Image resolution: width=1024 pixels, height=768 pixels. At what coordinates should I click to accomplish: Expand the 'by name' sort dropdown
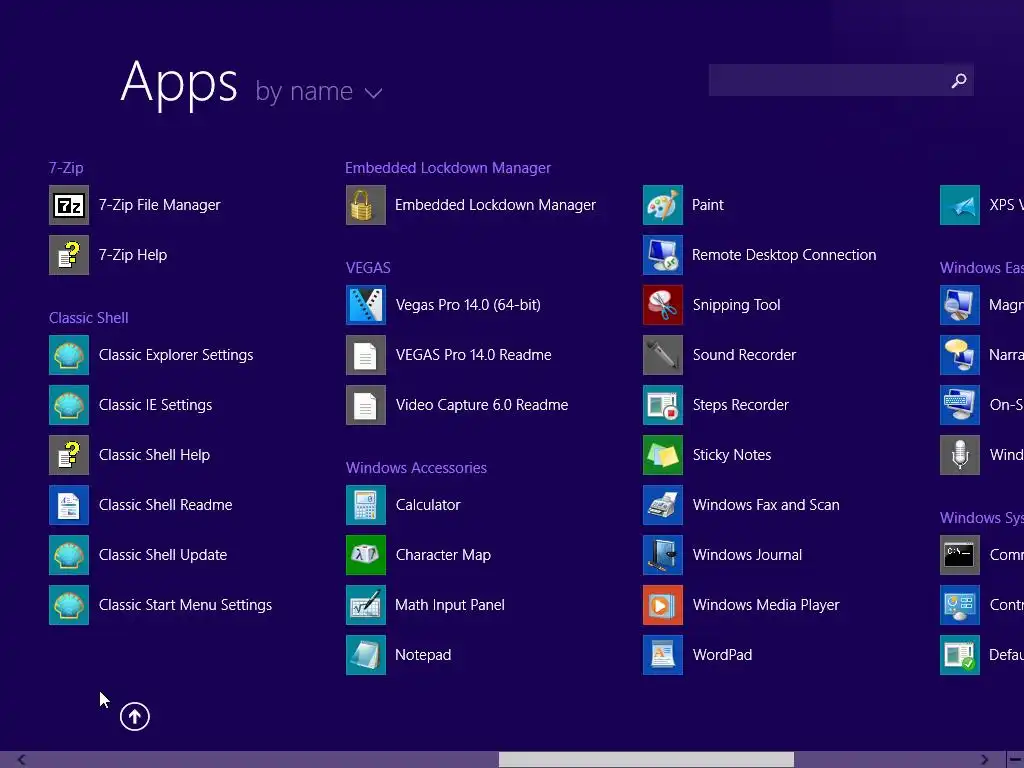(318, 91)
